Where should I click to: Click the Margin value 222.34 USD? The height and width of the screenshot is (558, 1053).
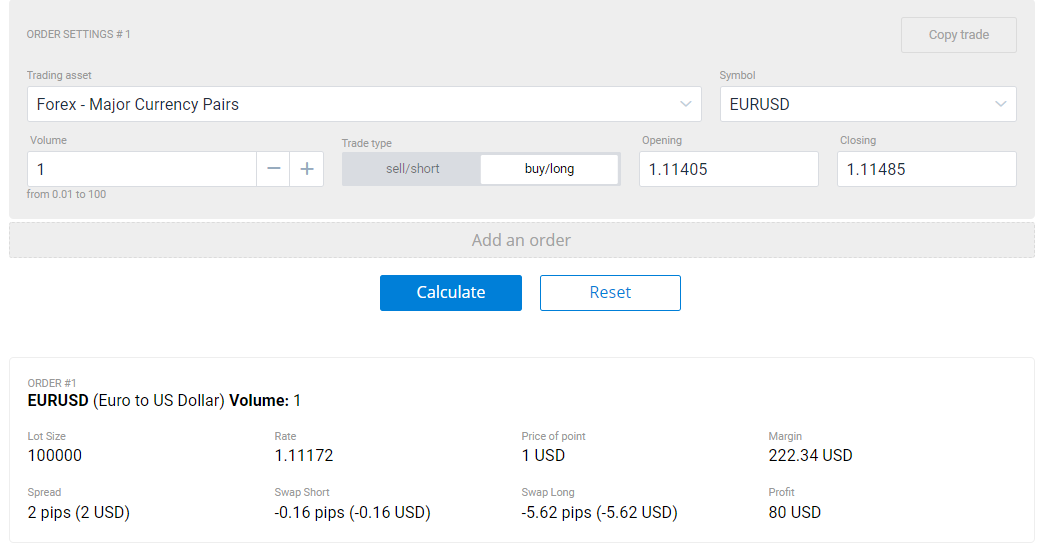pos(810,455)
